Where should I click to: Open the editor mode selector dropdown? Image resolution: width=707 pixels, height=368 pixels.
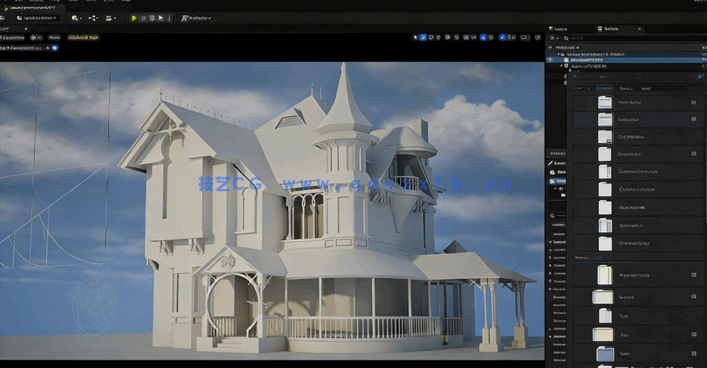(x=37, y=18)
